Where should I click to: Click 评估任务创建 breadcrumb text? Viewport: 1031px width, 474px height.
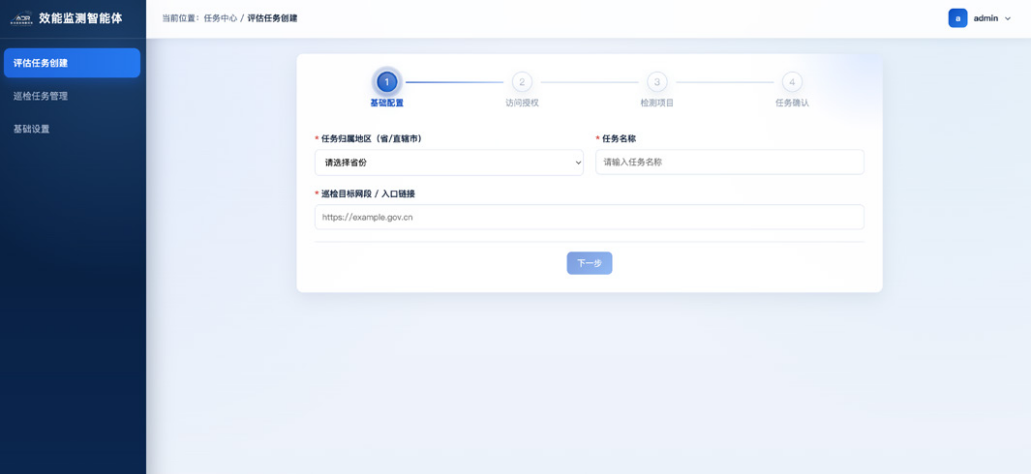tap(272, 18)
